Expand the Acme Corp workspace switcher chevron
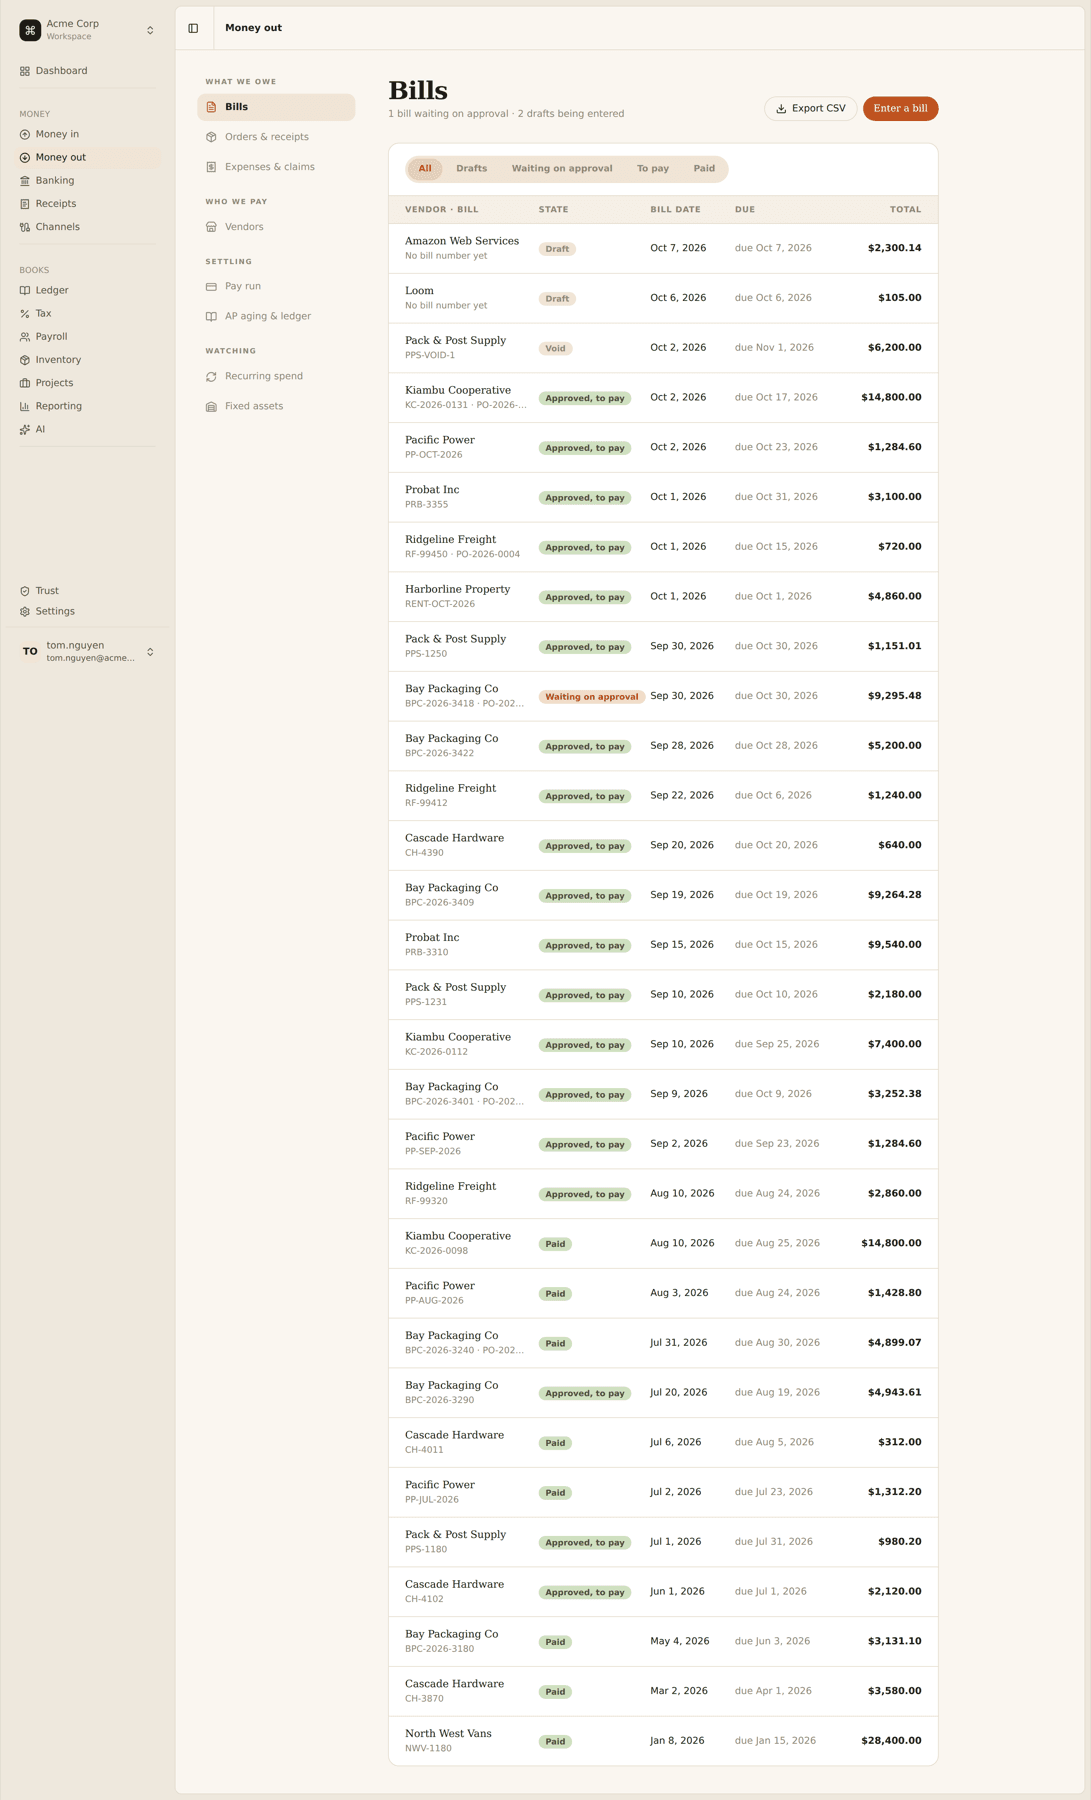 [150, 30]
